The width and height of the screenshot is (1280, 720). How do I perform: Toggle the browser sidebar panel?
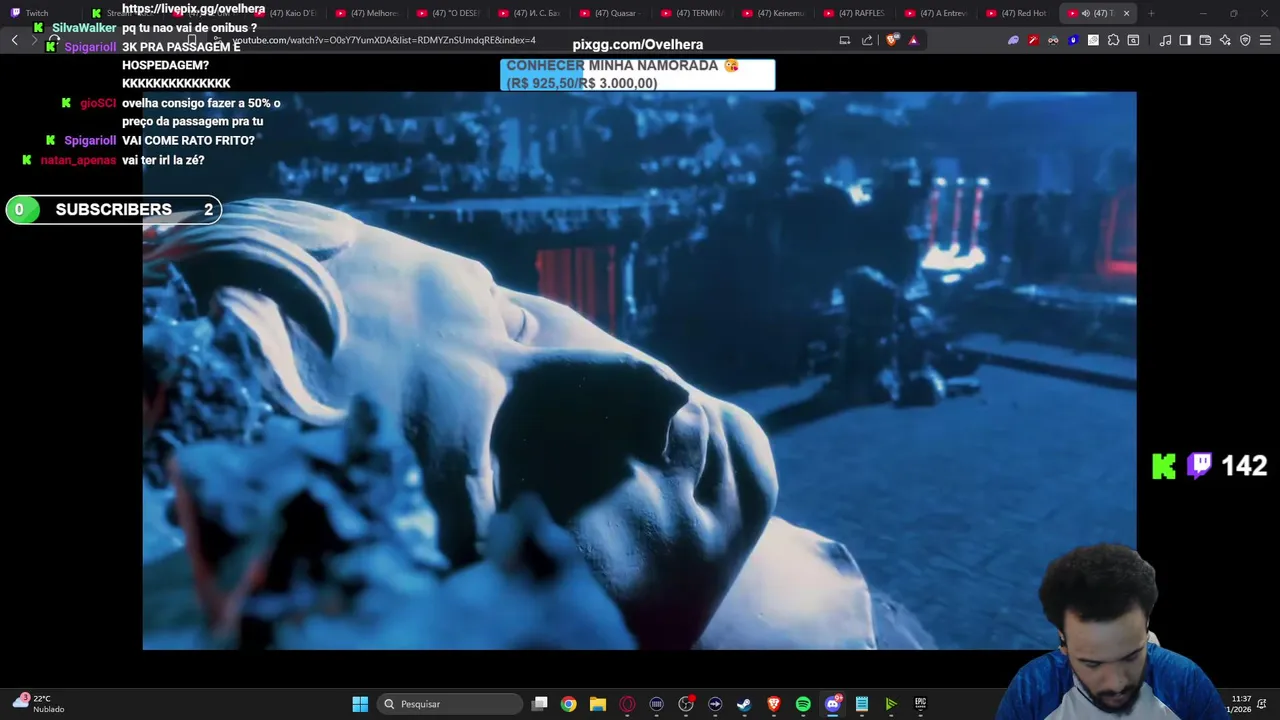tap(1185, 40)
